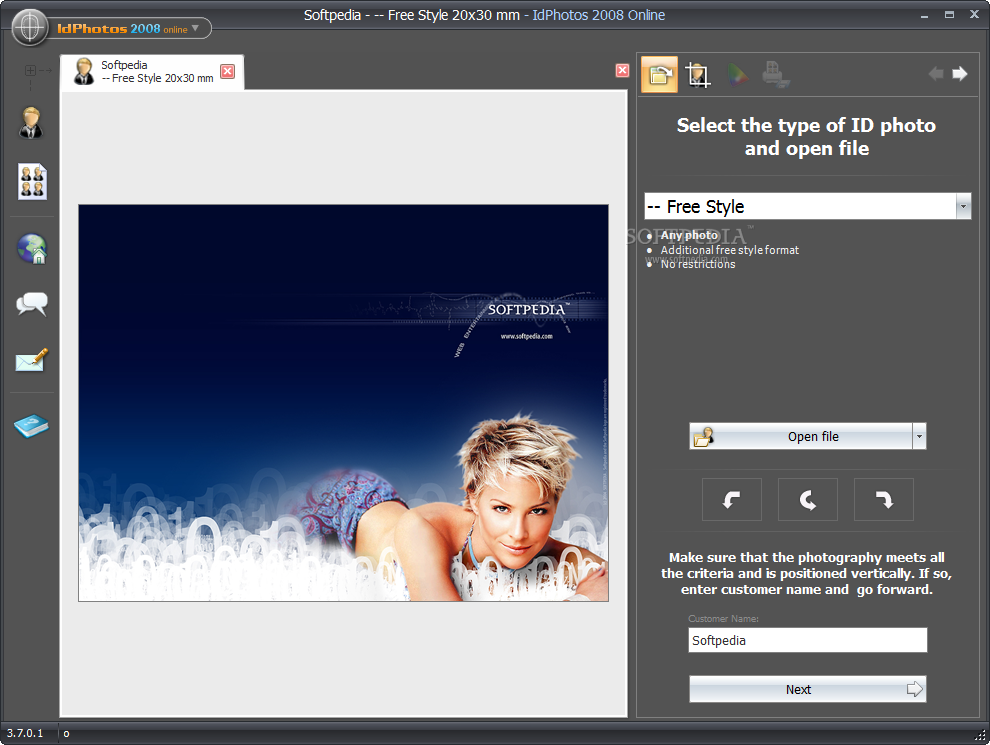Open the multiple ID photos sheet icon

pos(32,182)
